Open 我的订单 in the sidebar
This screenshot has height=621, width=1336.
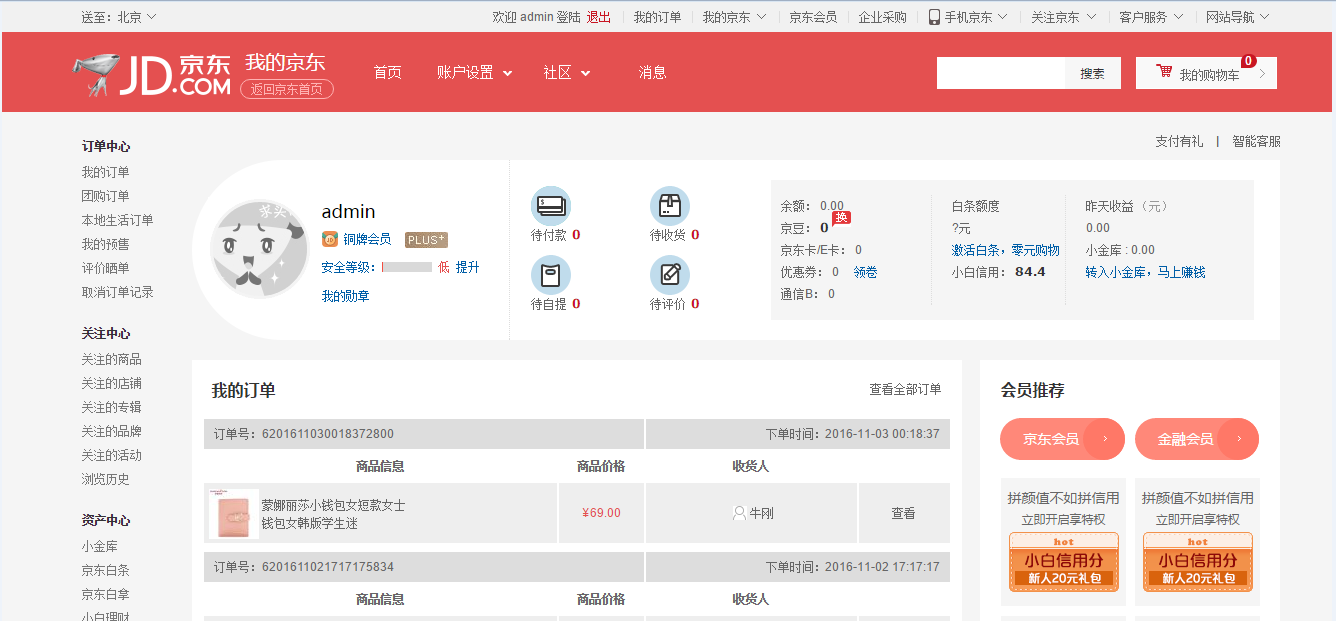(105, 172)
